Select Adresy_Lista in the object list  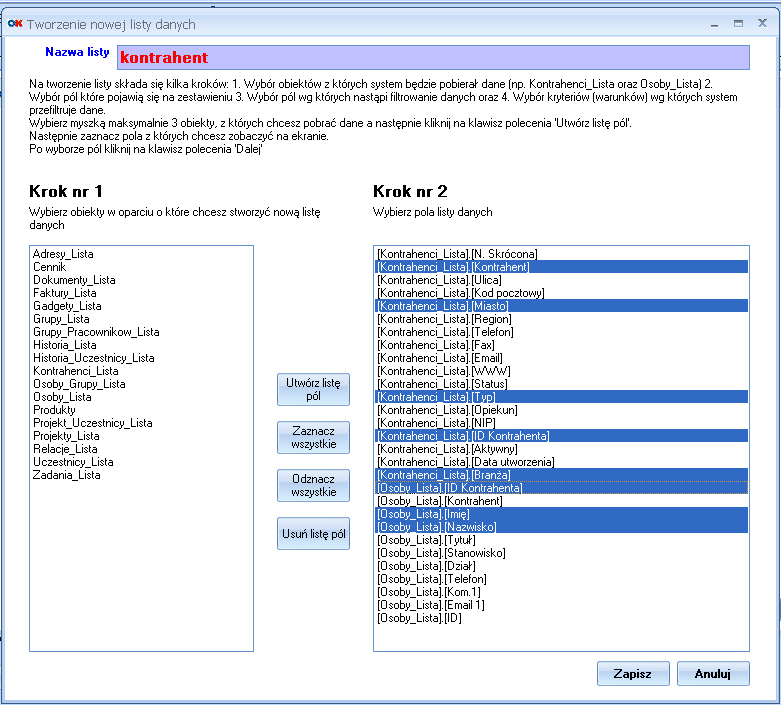[x=141, y=254]
